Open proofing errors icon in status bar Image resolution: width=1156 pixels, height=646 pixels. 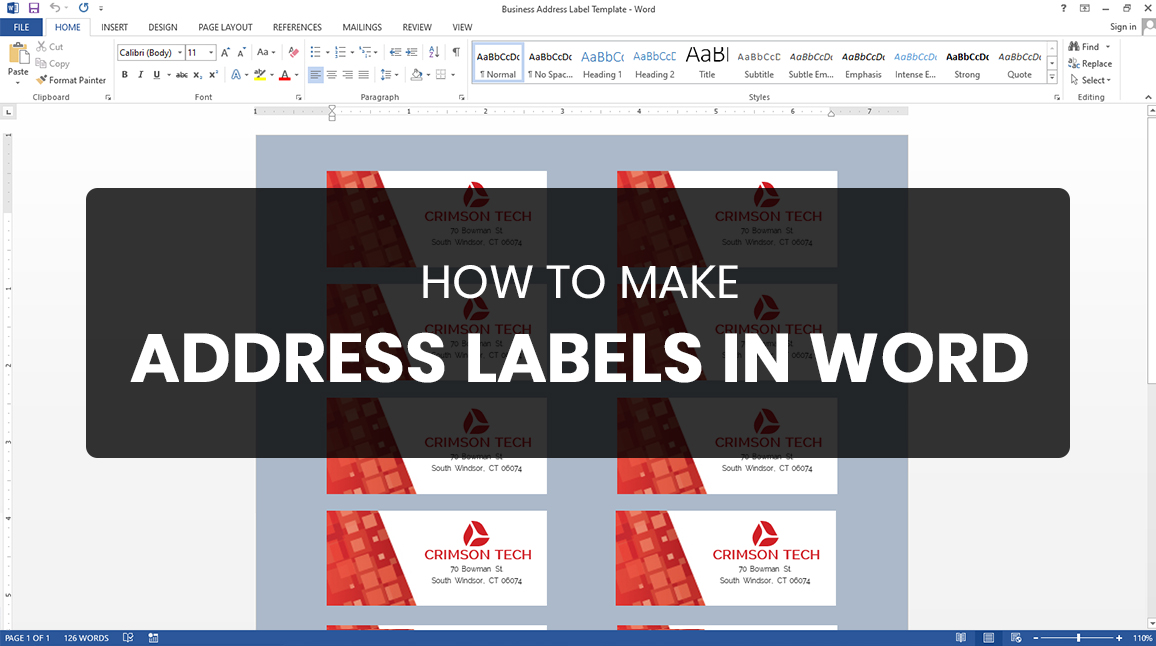pos(128,638)
